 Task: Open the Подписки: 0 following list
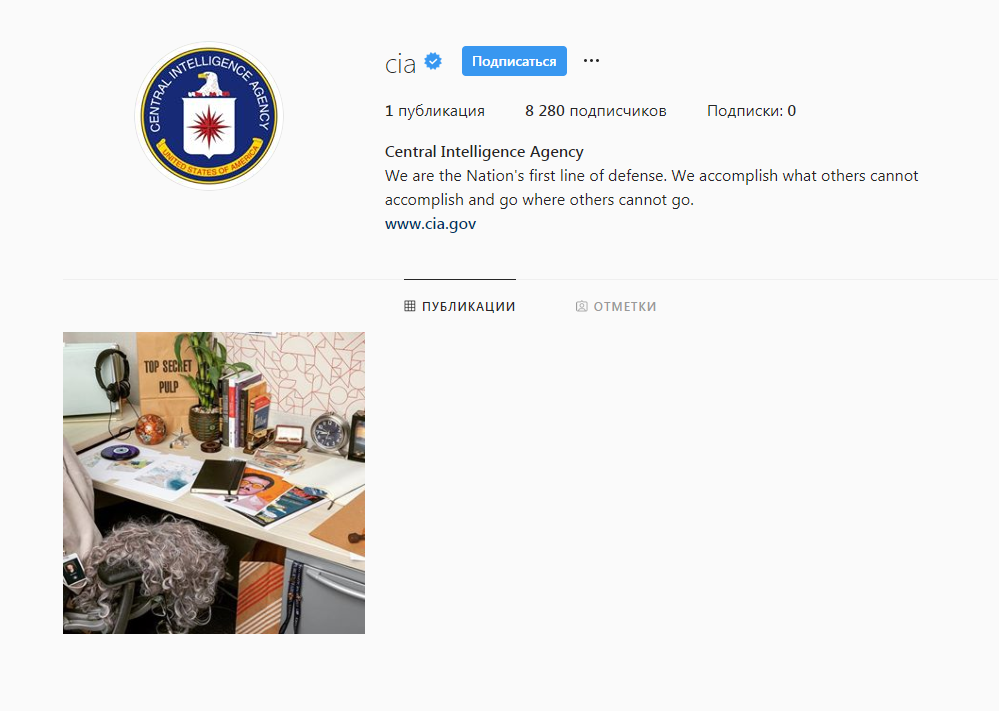751,111
